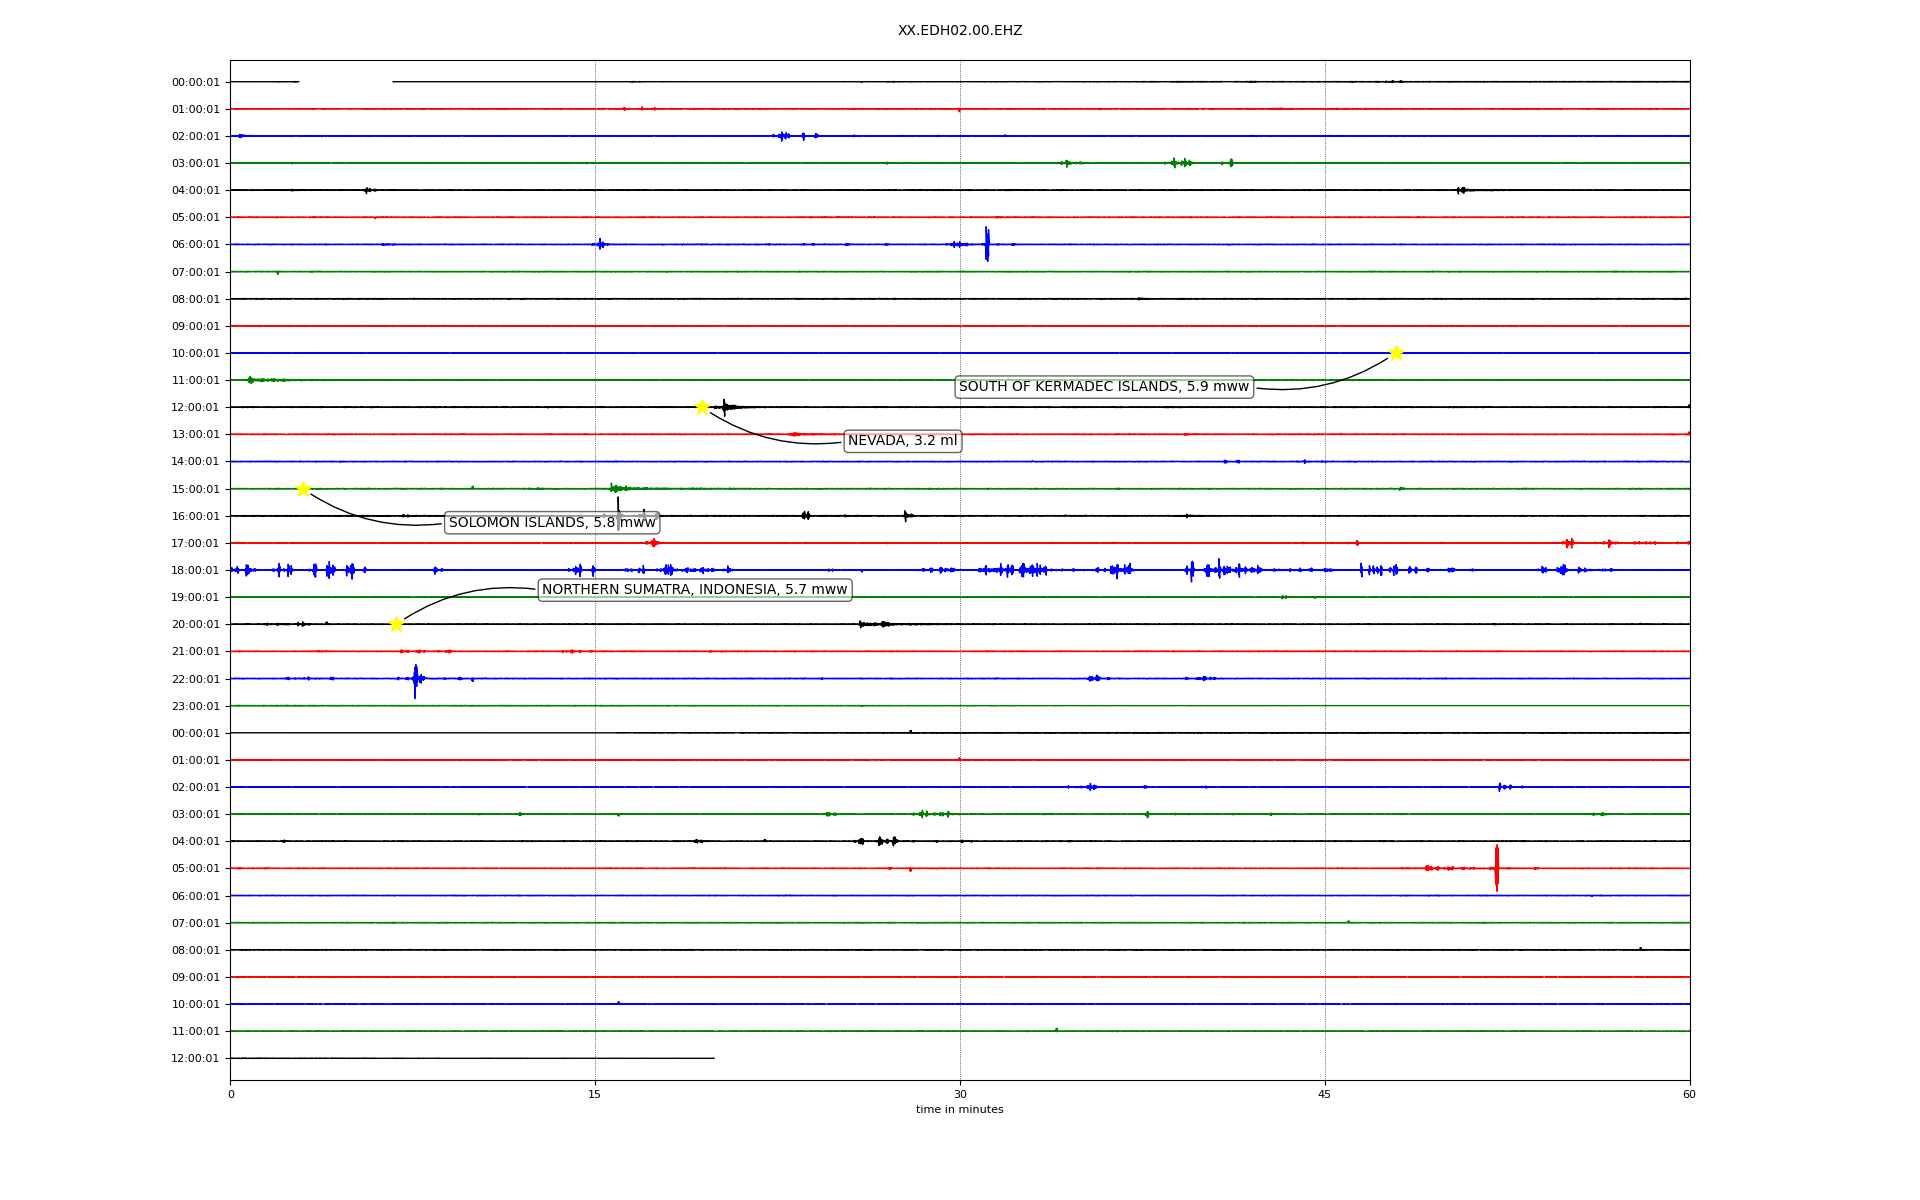
Task: Click the SOLOMON ISLANDS, 5.8 mww label
Action: coord(552,523)
